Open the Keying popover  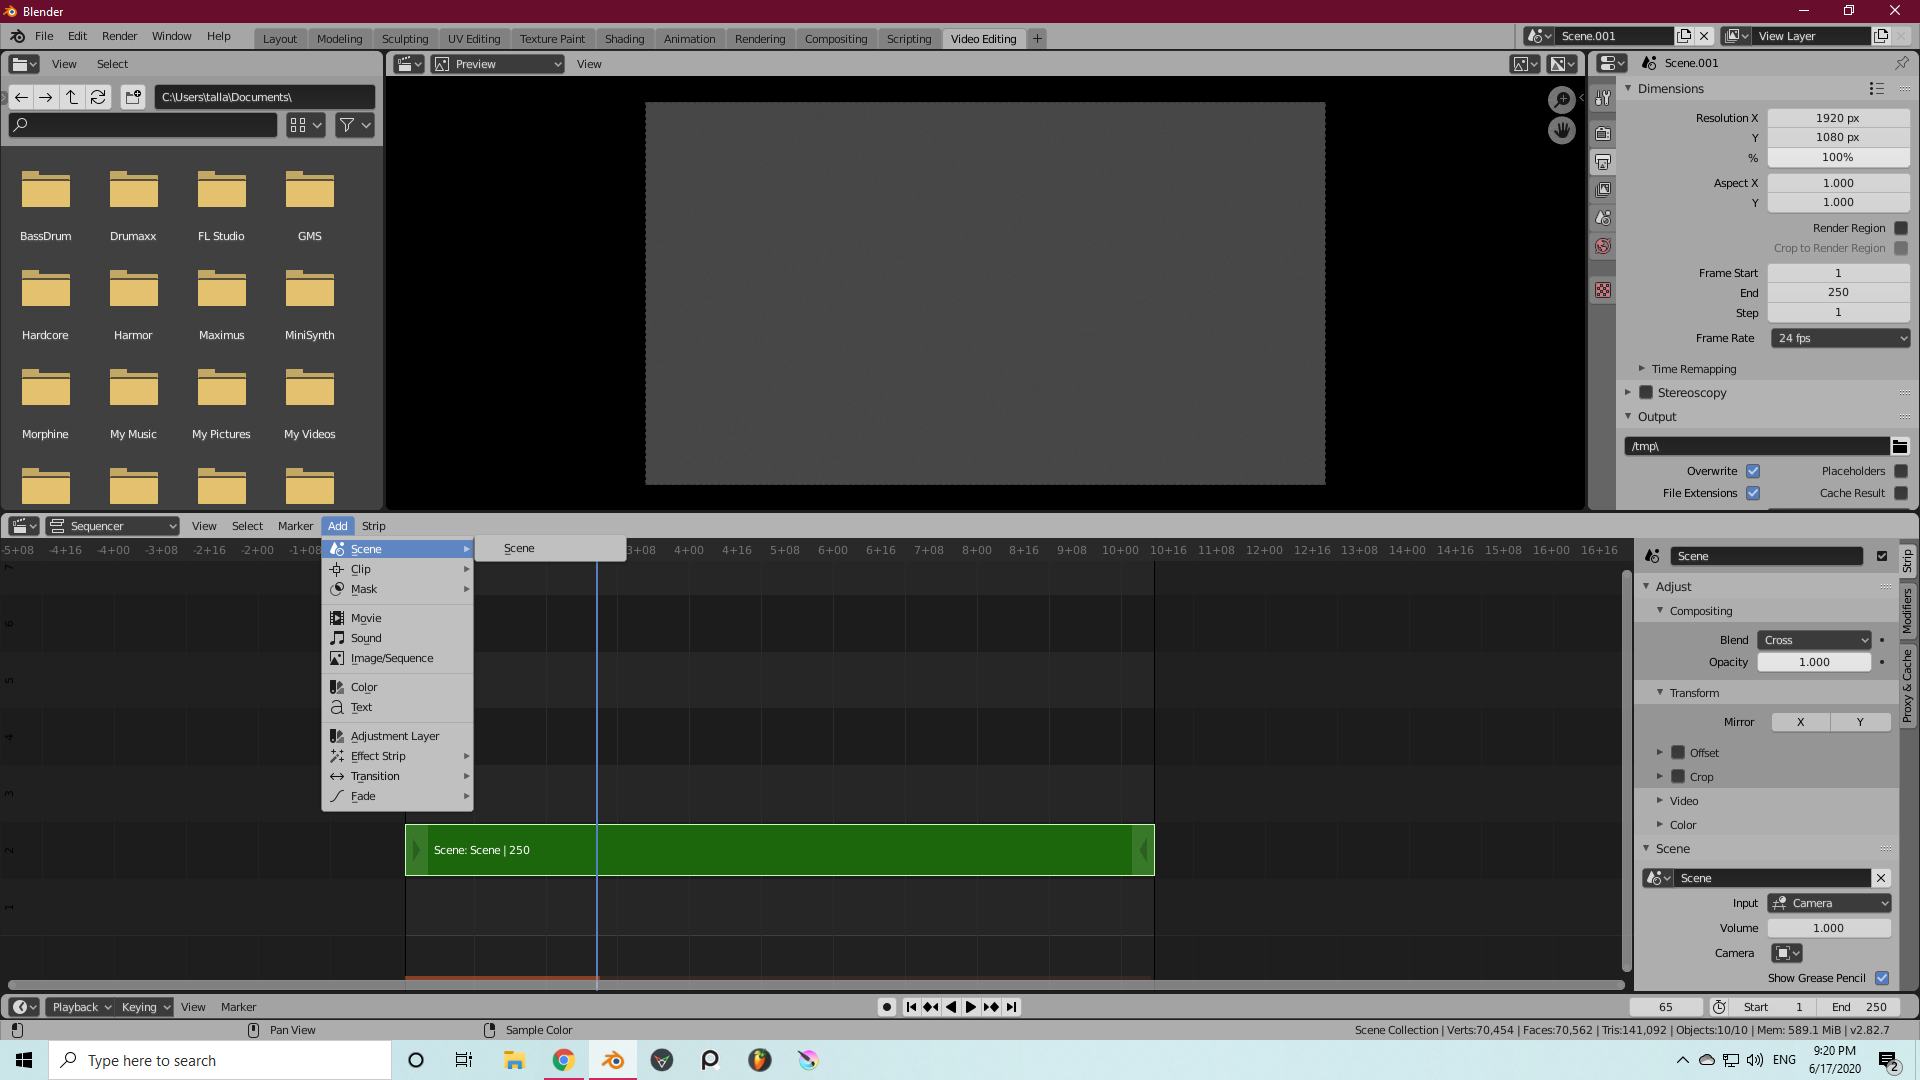tap(145, 1007)
